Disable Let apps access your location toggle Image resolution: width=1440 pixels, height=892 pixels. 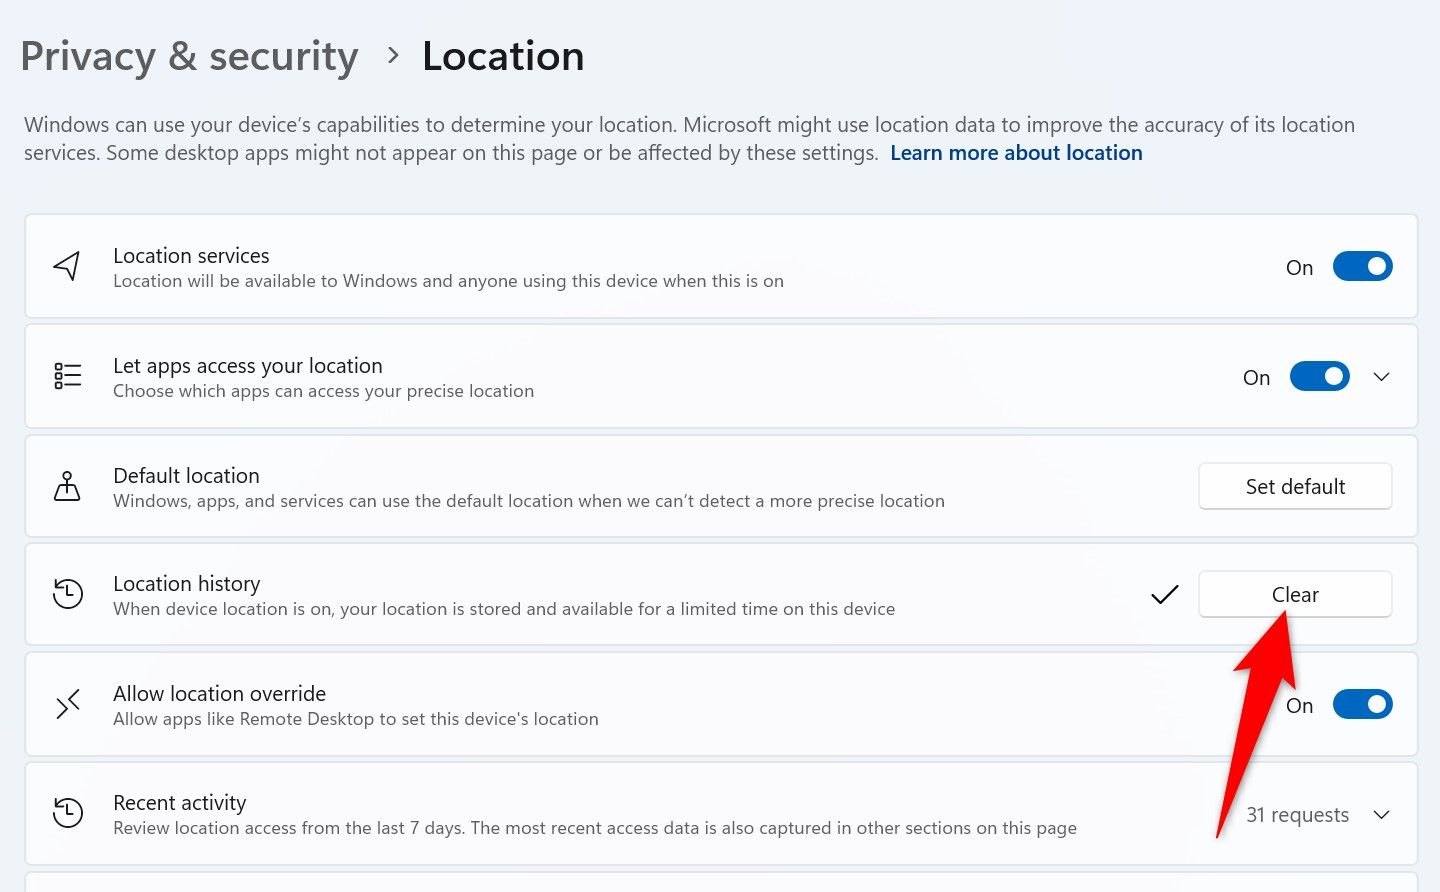(x=1319, y=377)
